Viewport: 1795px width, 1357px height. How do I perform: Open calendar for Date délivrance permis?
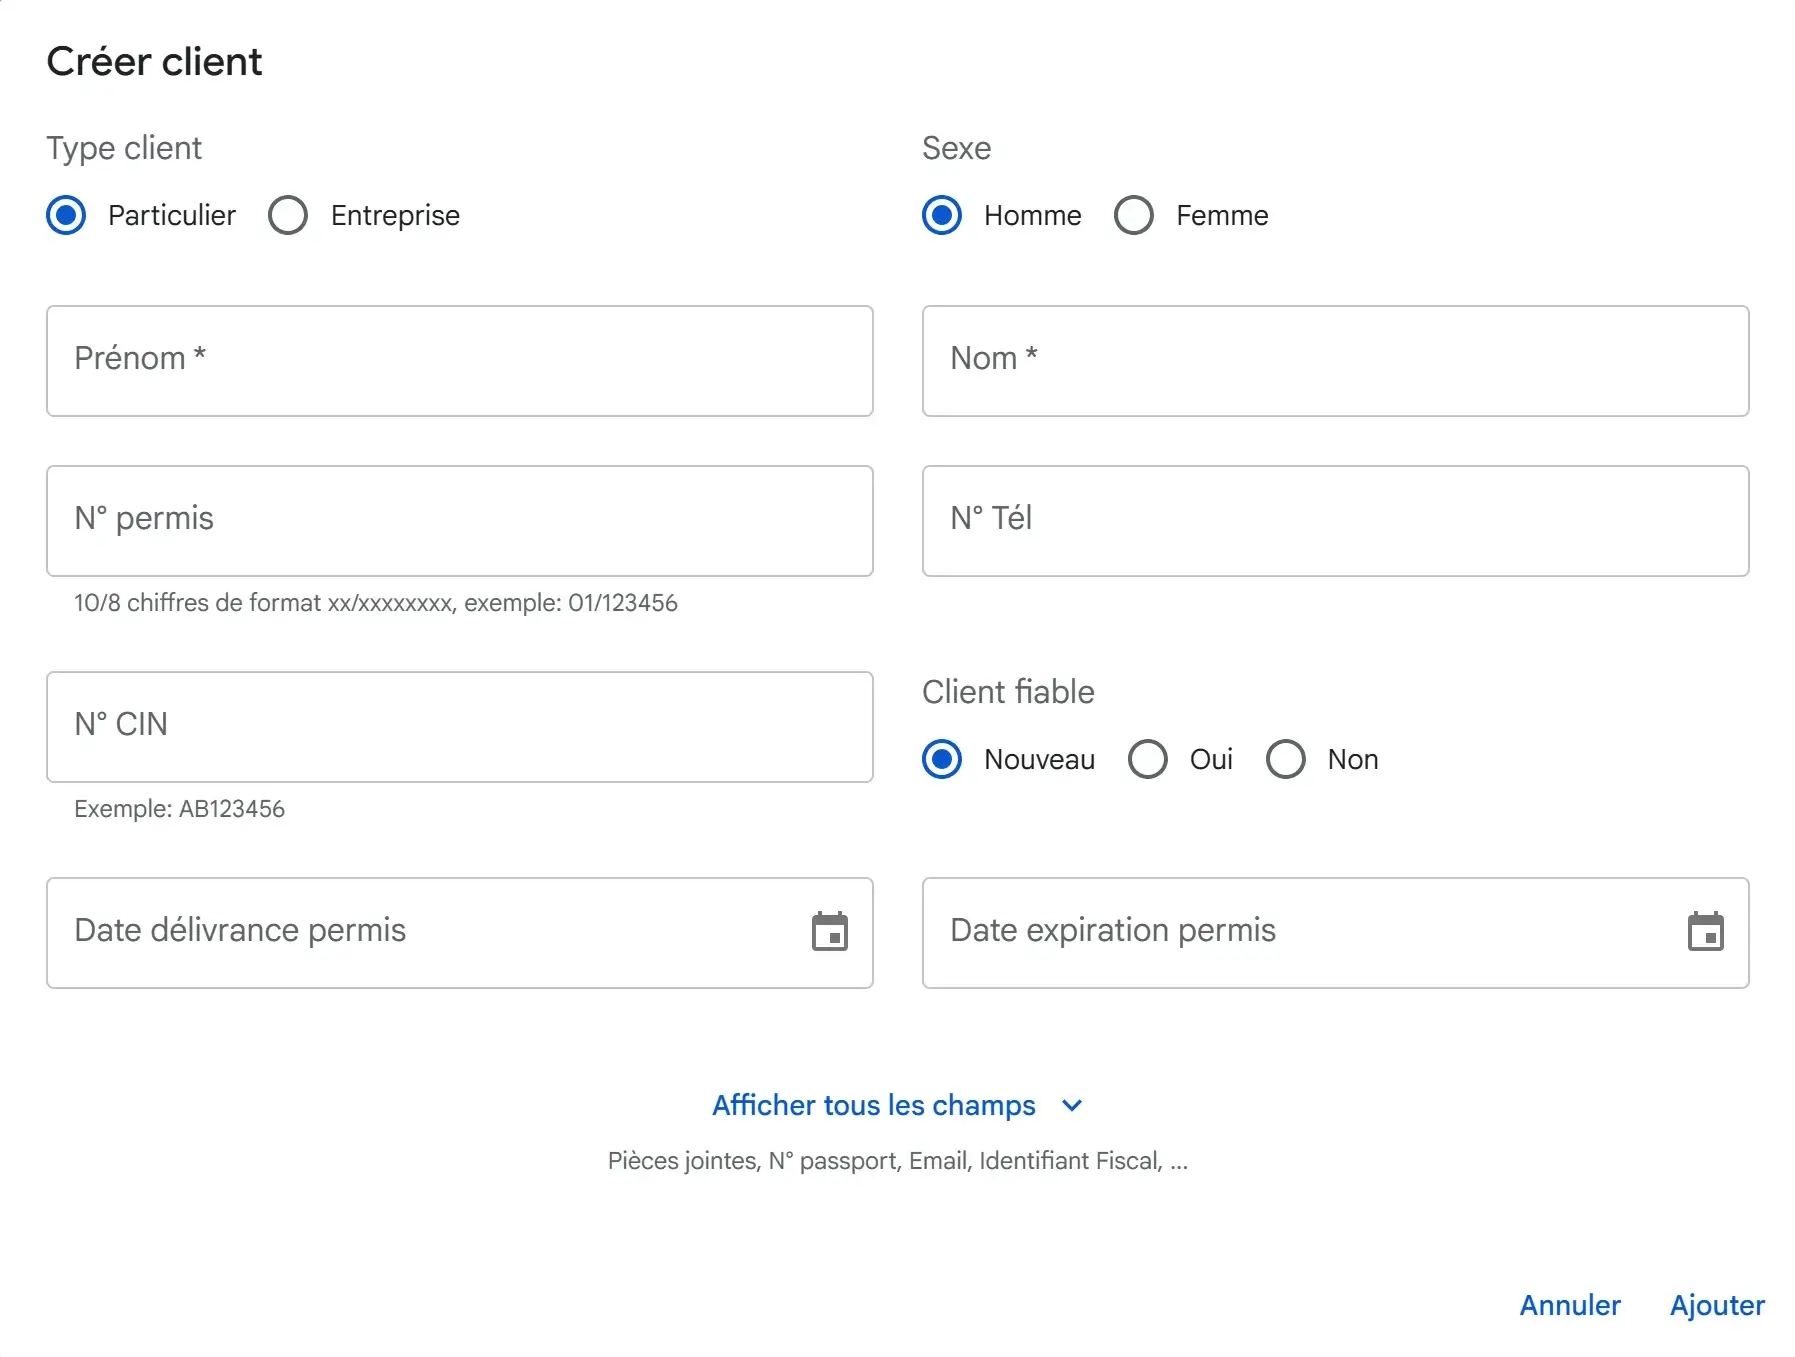[x=829, y=932]
